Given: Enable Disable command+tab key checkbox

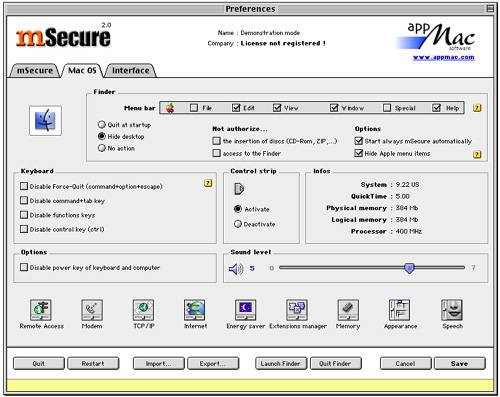Looking at the screenshot, I should pyautogui.click(x=24, y=200).
